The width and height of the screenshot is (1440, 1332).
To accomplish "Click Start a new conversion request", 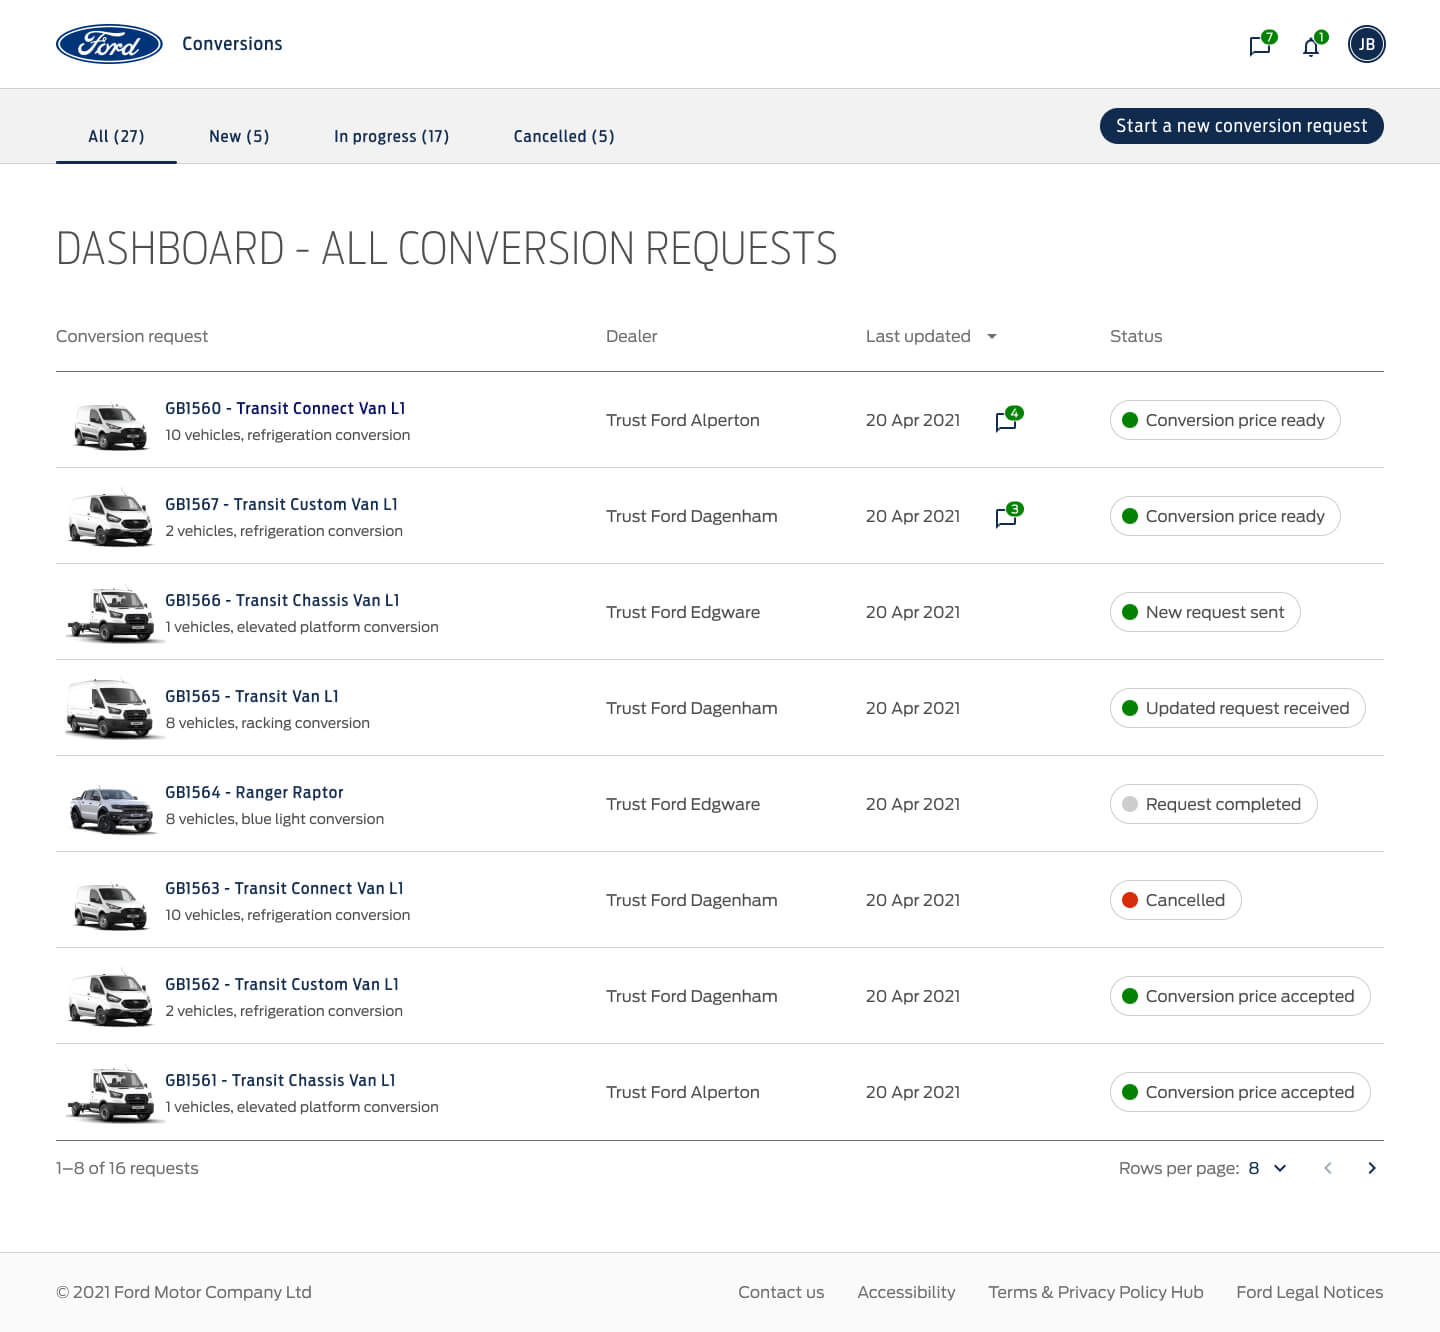I will click(1242, 126).
